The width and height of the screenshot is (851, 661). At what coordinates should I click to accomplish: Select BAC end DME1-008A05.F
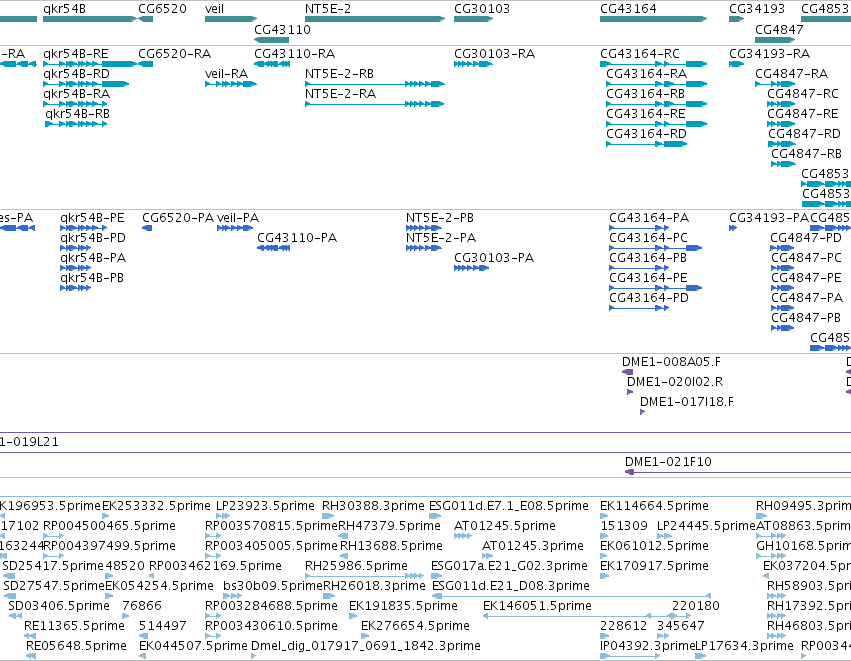click(x=627, y=372)
